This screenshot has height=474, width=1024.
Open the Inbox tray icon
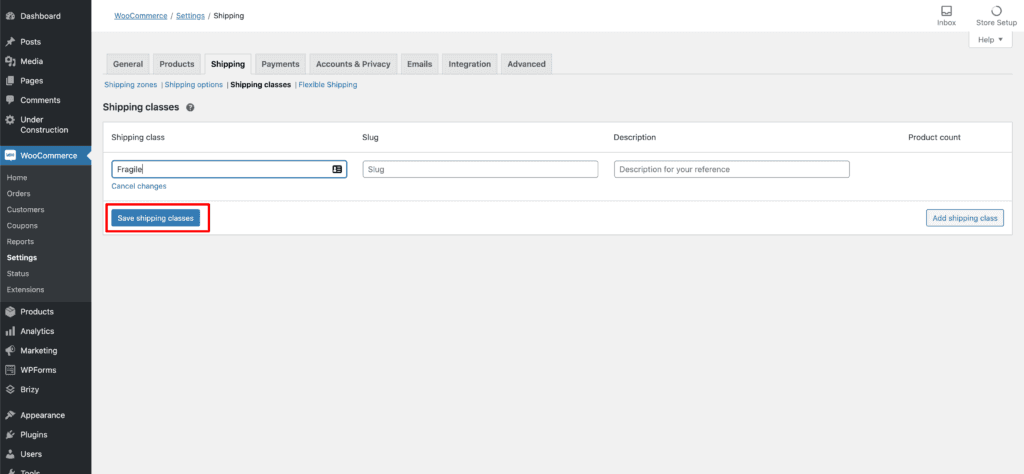click(x=946, y=11)
